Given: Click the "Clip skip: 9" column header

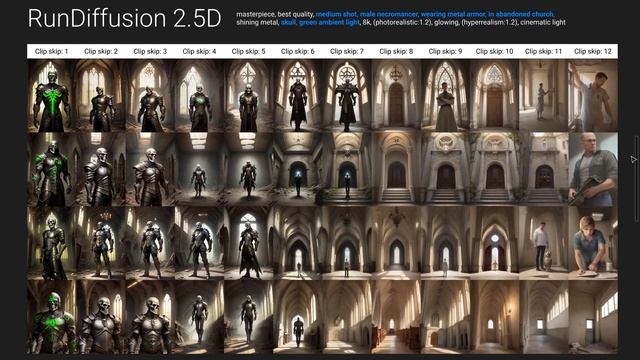Looking at the screenshot, I should pyautogui.click(x=445, y=51).
